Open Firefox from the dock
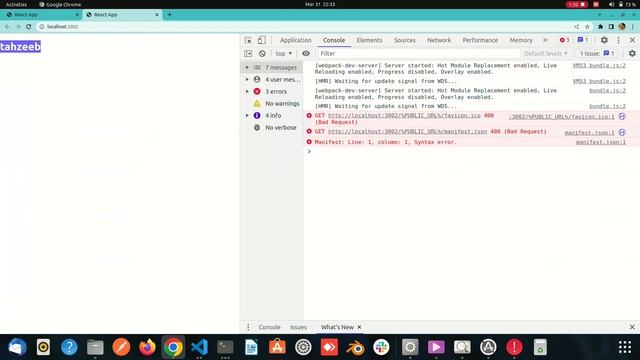The height and width of the screenshot is (360, 640). pyautogui.click(x=147, y=347)
